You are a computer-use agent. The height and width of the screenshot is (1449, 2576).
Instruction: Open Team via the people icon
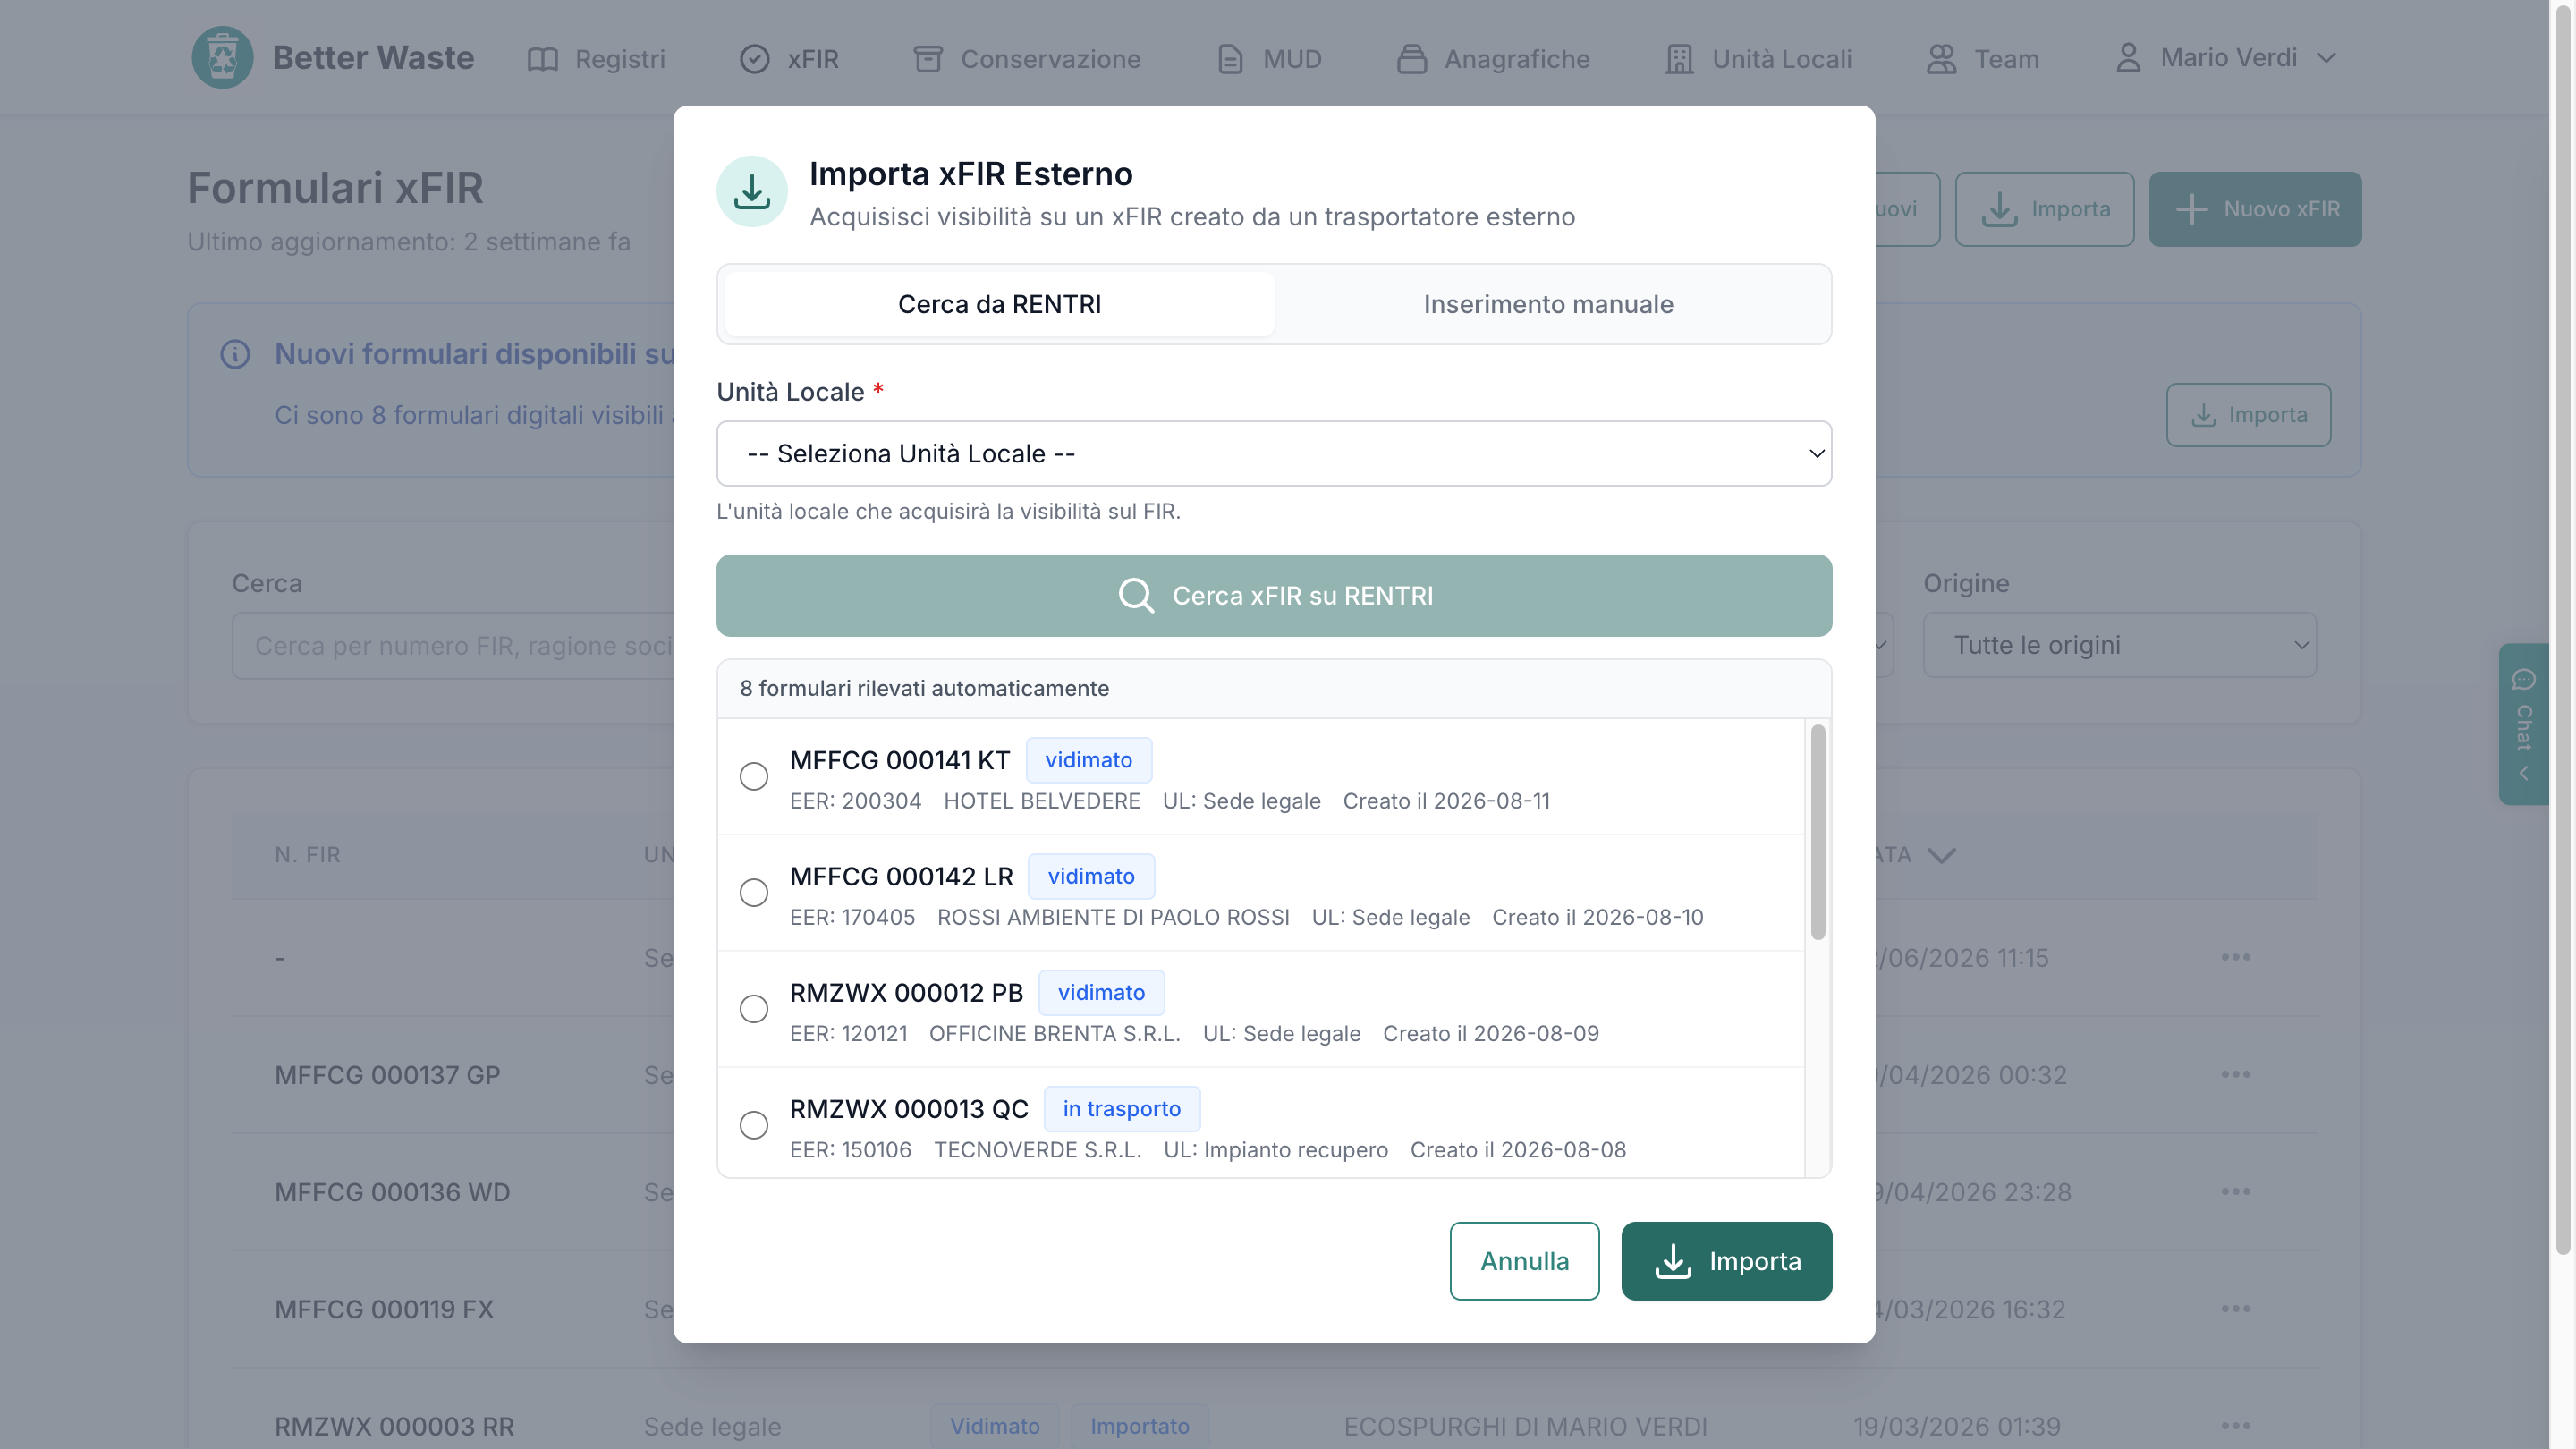(x=1941, y=59)
